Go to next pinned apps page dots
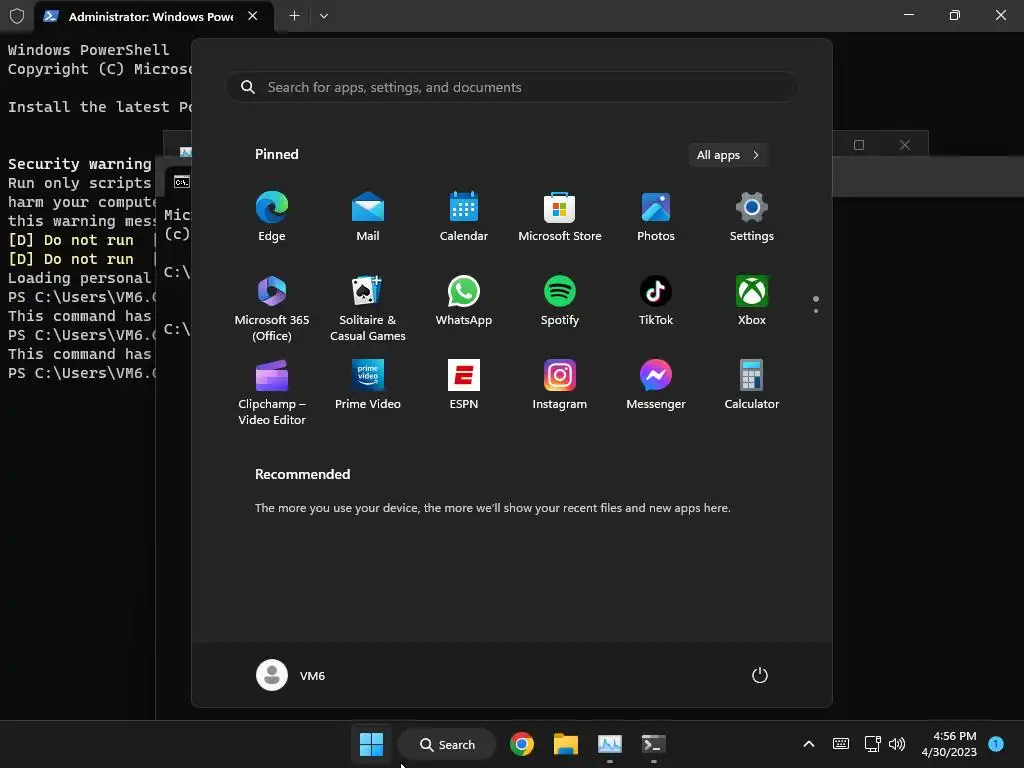Screen dimensions: 1024x768 point(816,304)
